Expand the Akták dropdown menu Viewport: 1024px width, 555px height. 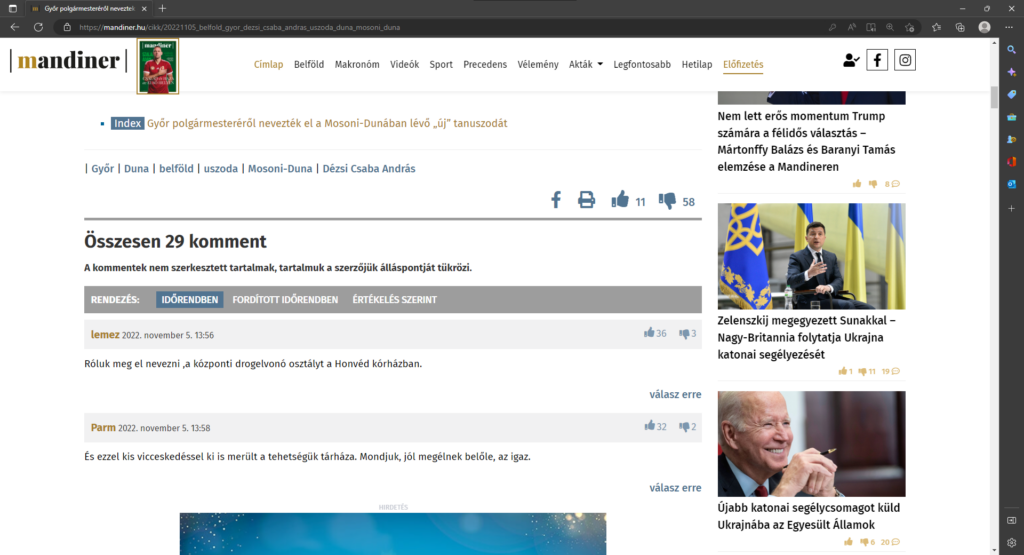point(586,65)
